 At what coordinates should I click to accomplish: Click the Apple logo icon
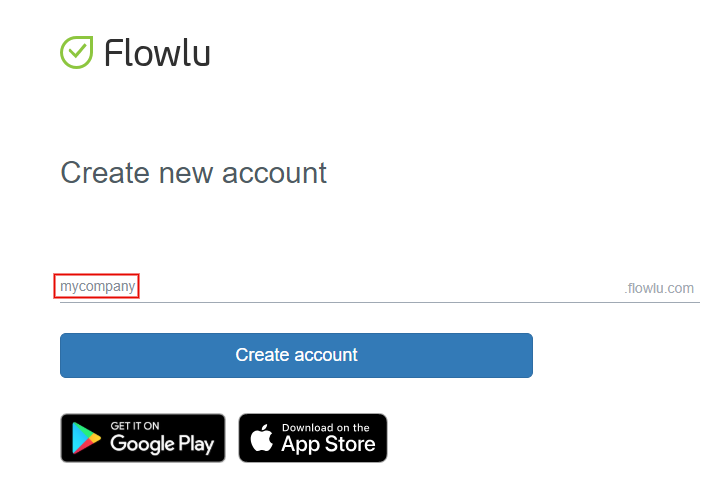pos(262,438)
